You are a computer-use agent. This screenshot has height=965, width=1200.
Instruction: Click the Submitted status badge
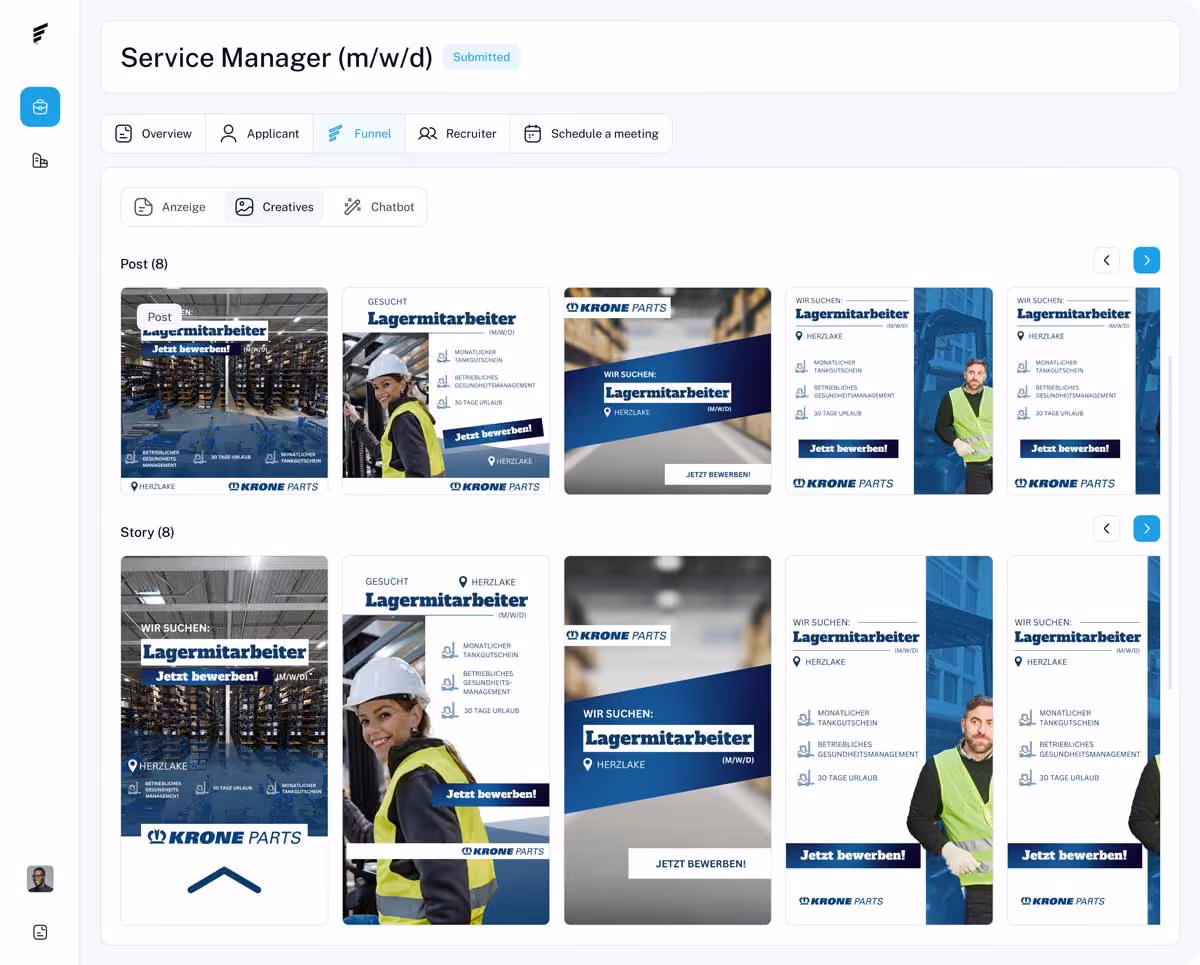tap(481, 57)
